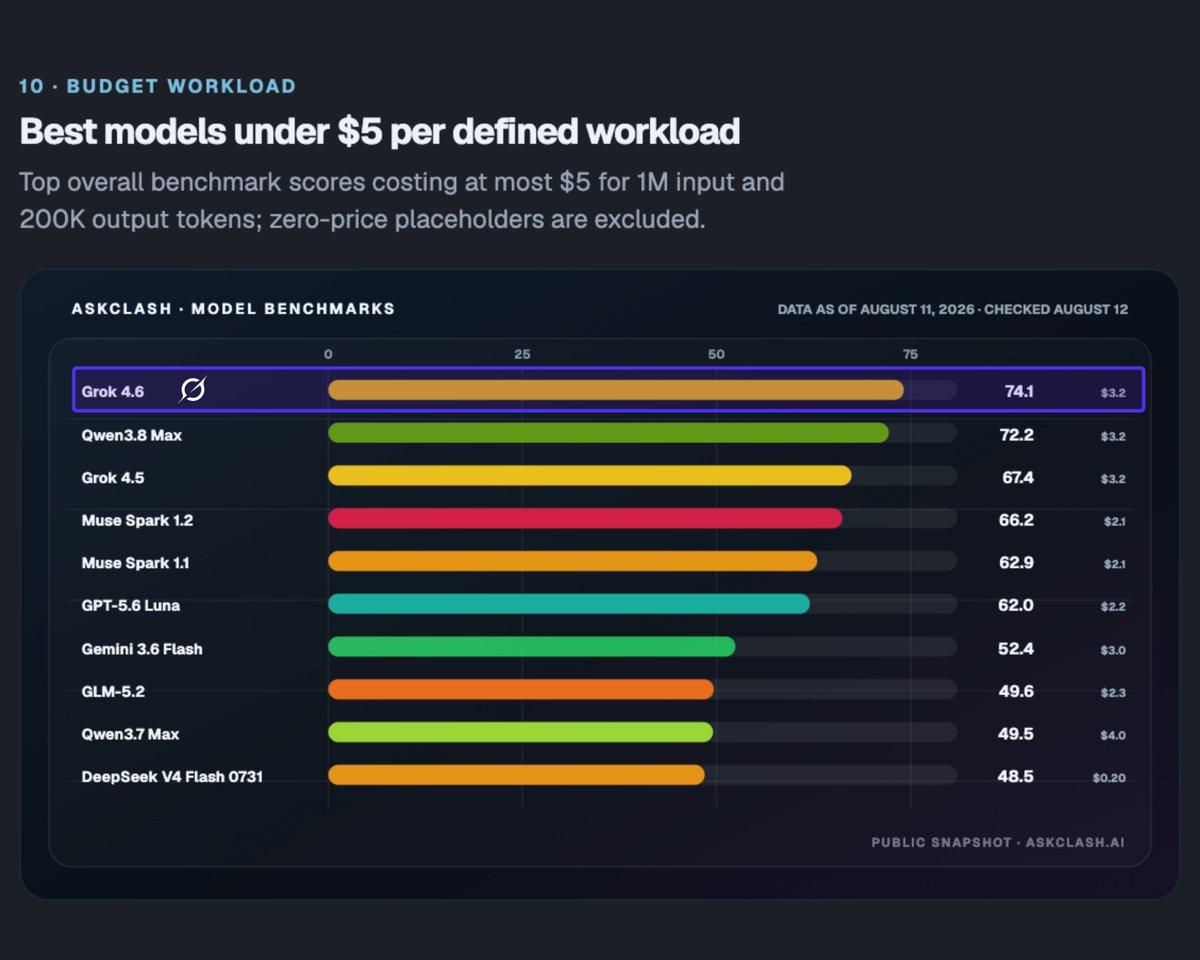Select the Muse Spark 1.1 label

coord(135,563)
